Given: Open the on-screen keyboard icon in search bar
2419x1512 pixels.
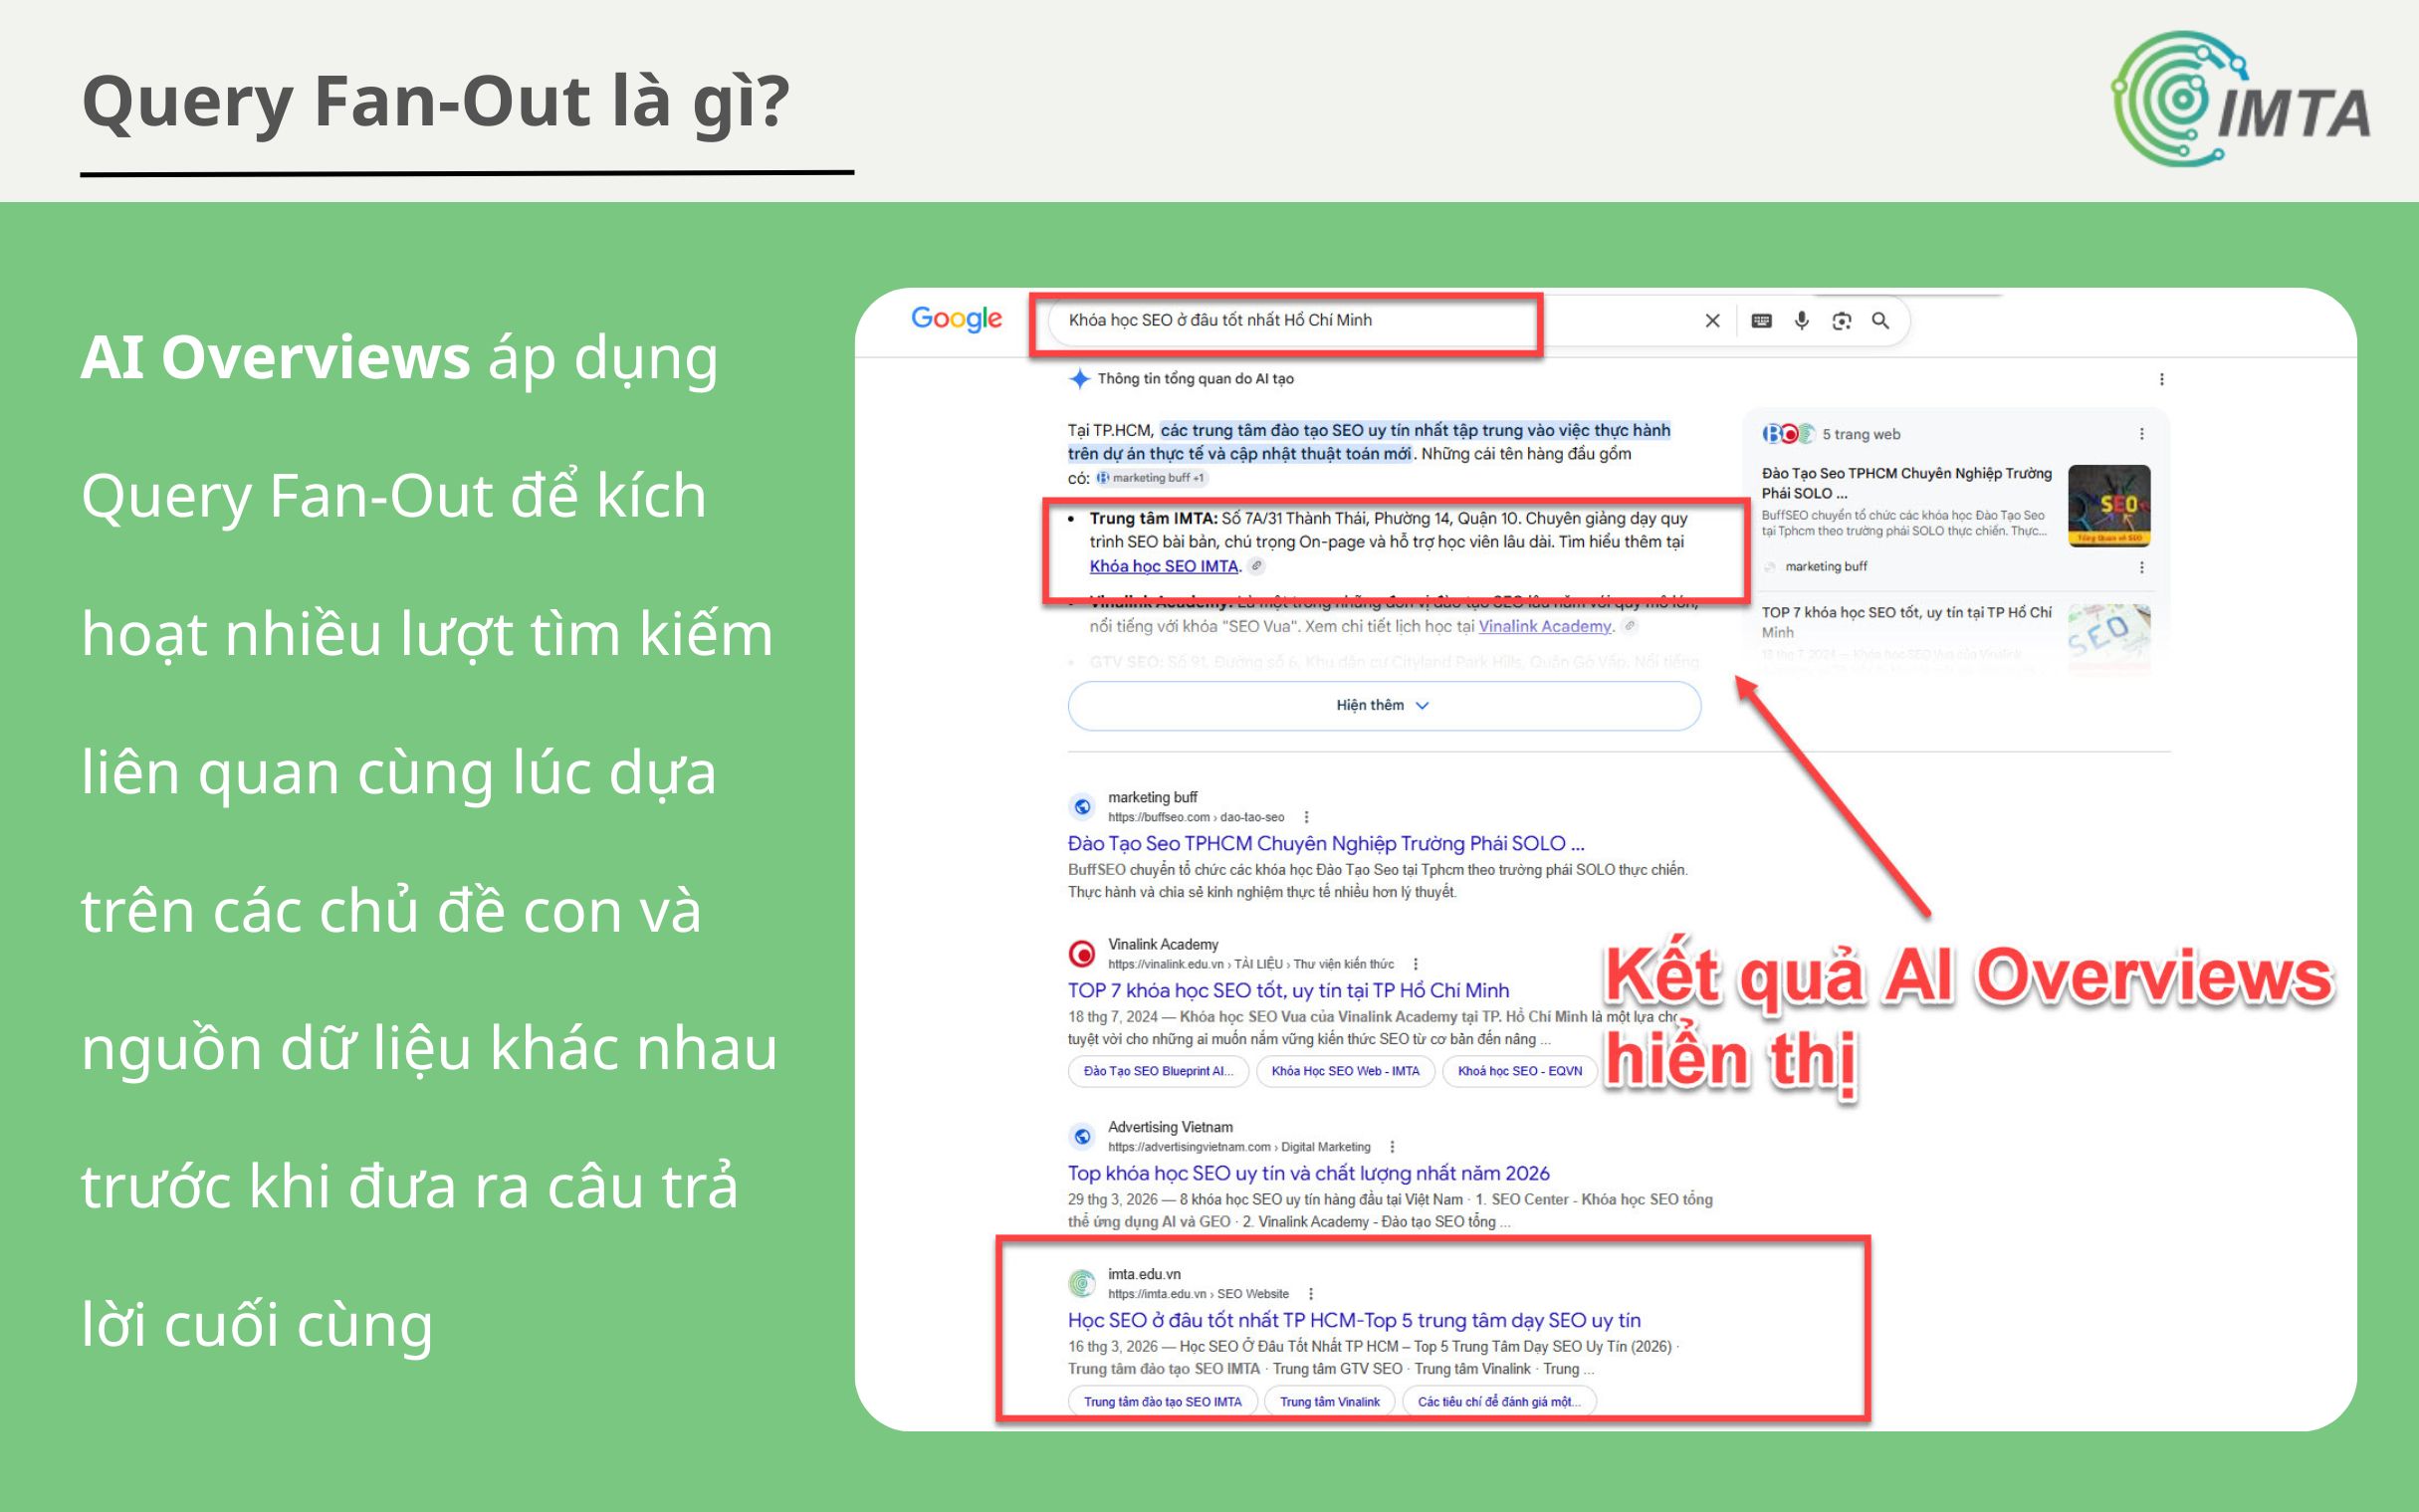Looking at the screenshot, I should 1762,321.
